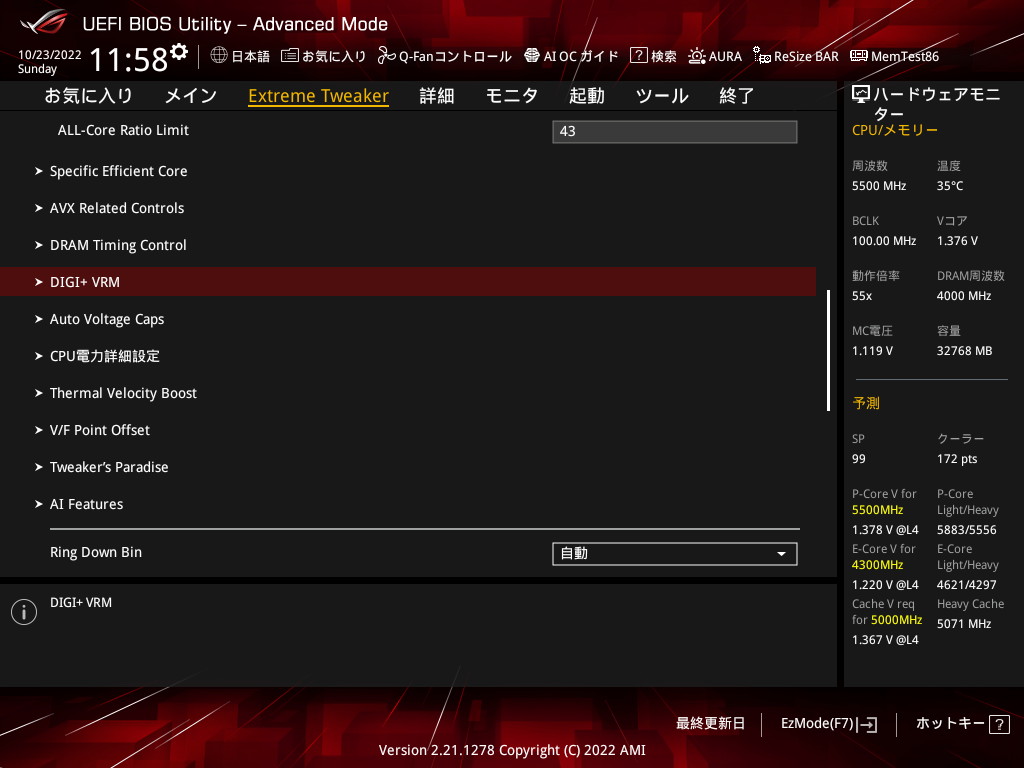Open the モニタ tab

[x=512, y=96]
